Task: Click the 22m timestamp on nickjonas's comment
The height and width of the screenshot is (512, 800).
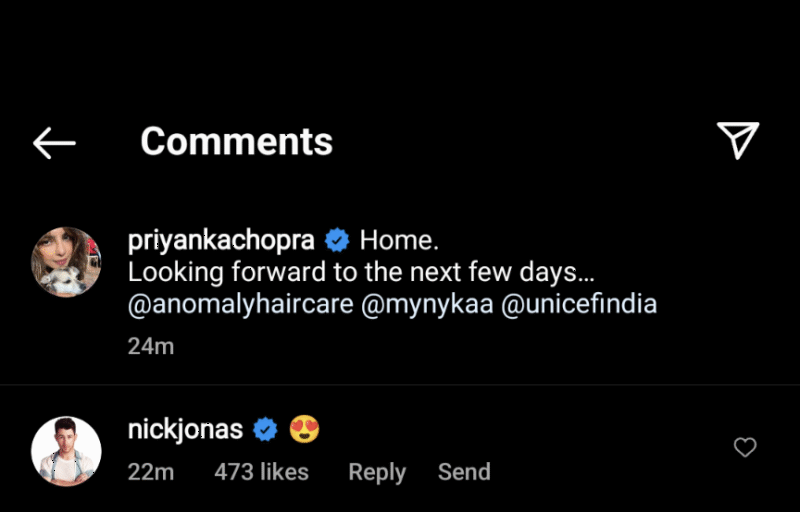Action: click(x=151, y=472)
